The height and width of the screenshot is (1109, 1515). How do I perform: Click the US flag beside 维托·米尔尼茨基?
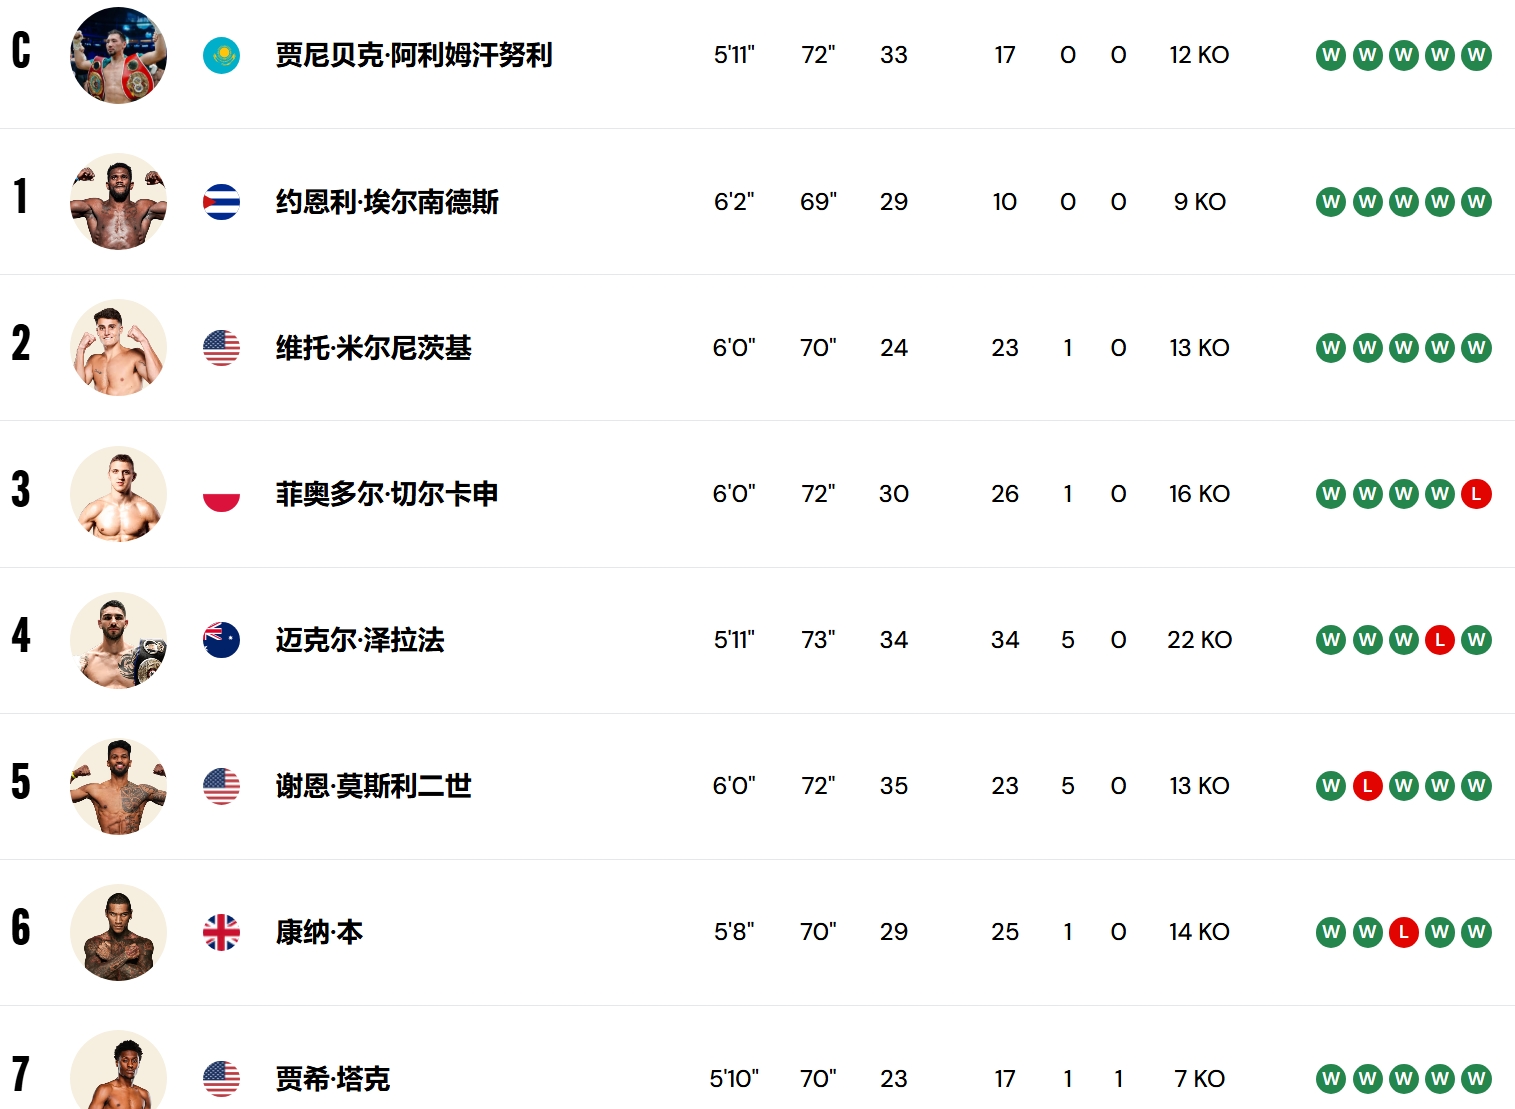point(221,348)
